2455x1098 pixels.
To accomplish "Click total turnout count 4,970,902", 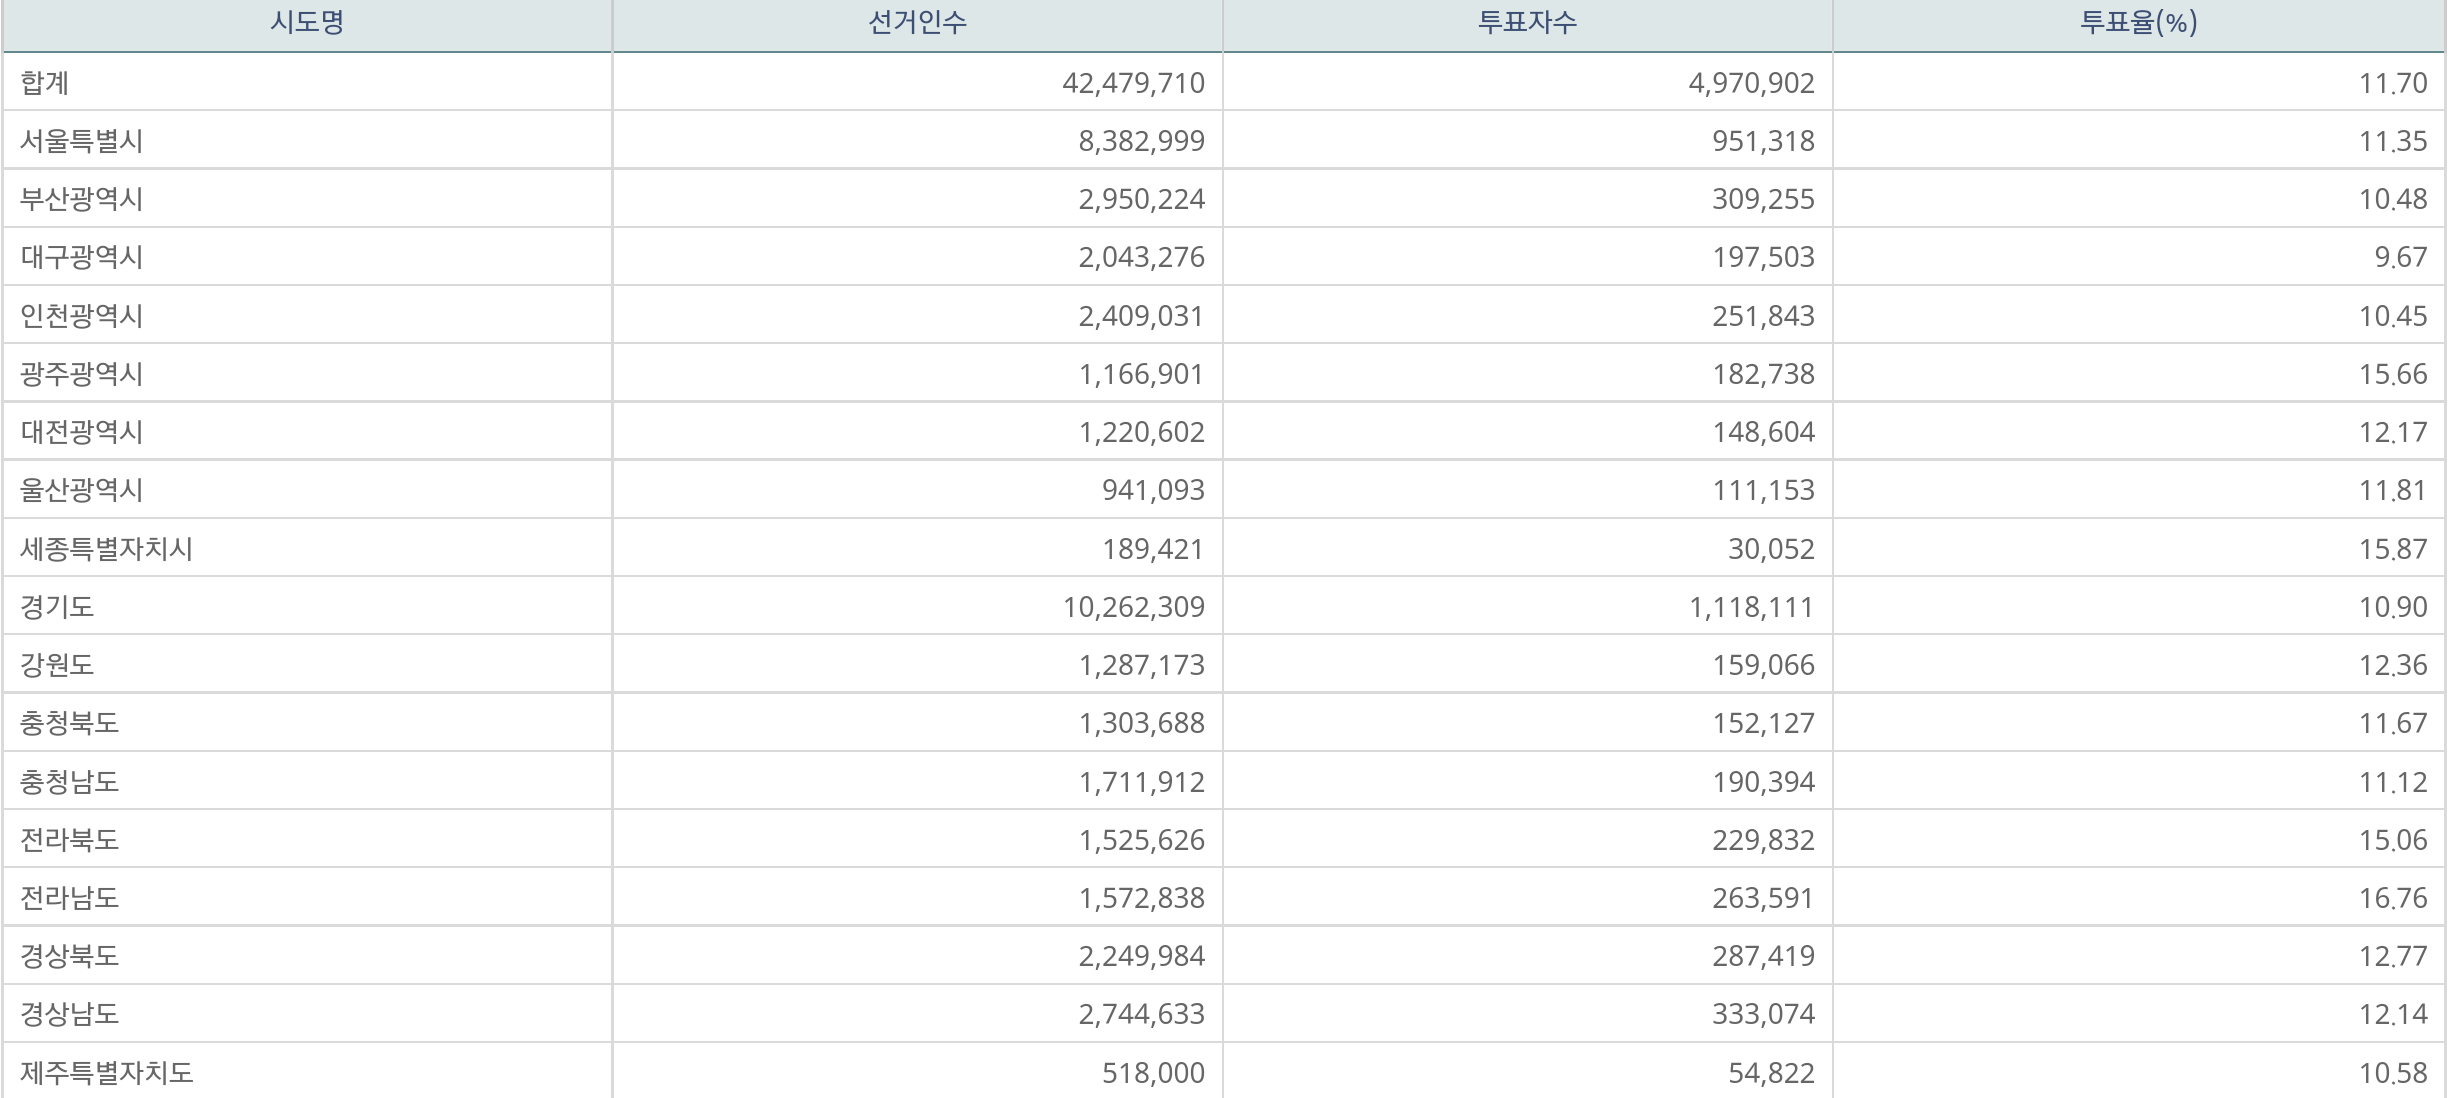I will point(1751,83).
